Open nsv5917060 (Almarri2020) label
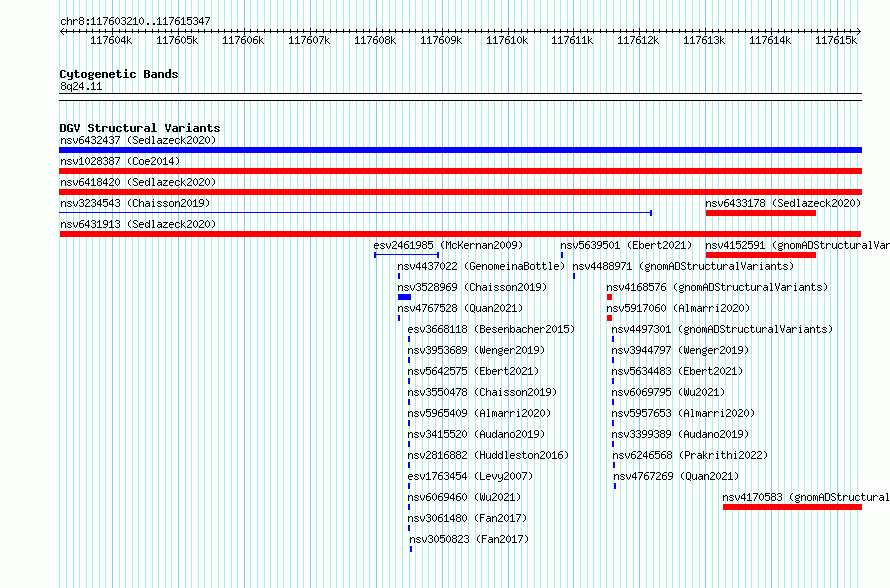Viewport: 890px width, 588px height. coord(678,308)
